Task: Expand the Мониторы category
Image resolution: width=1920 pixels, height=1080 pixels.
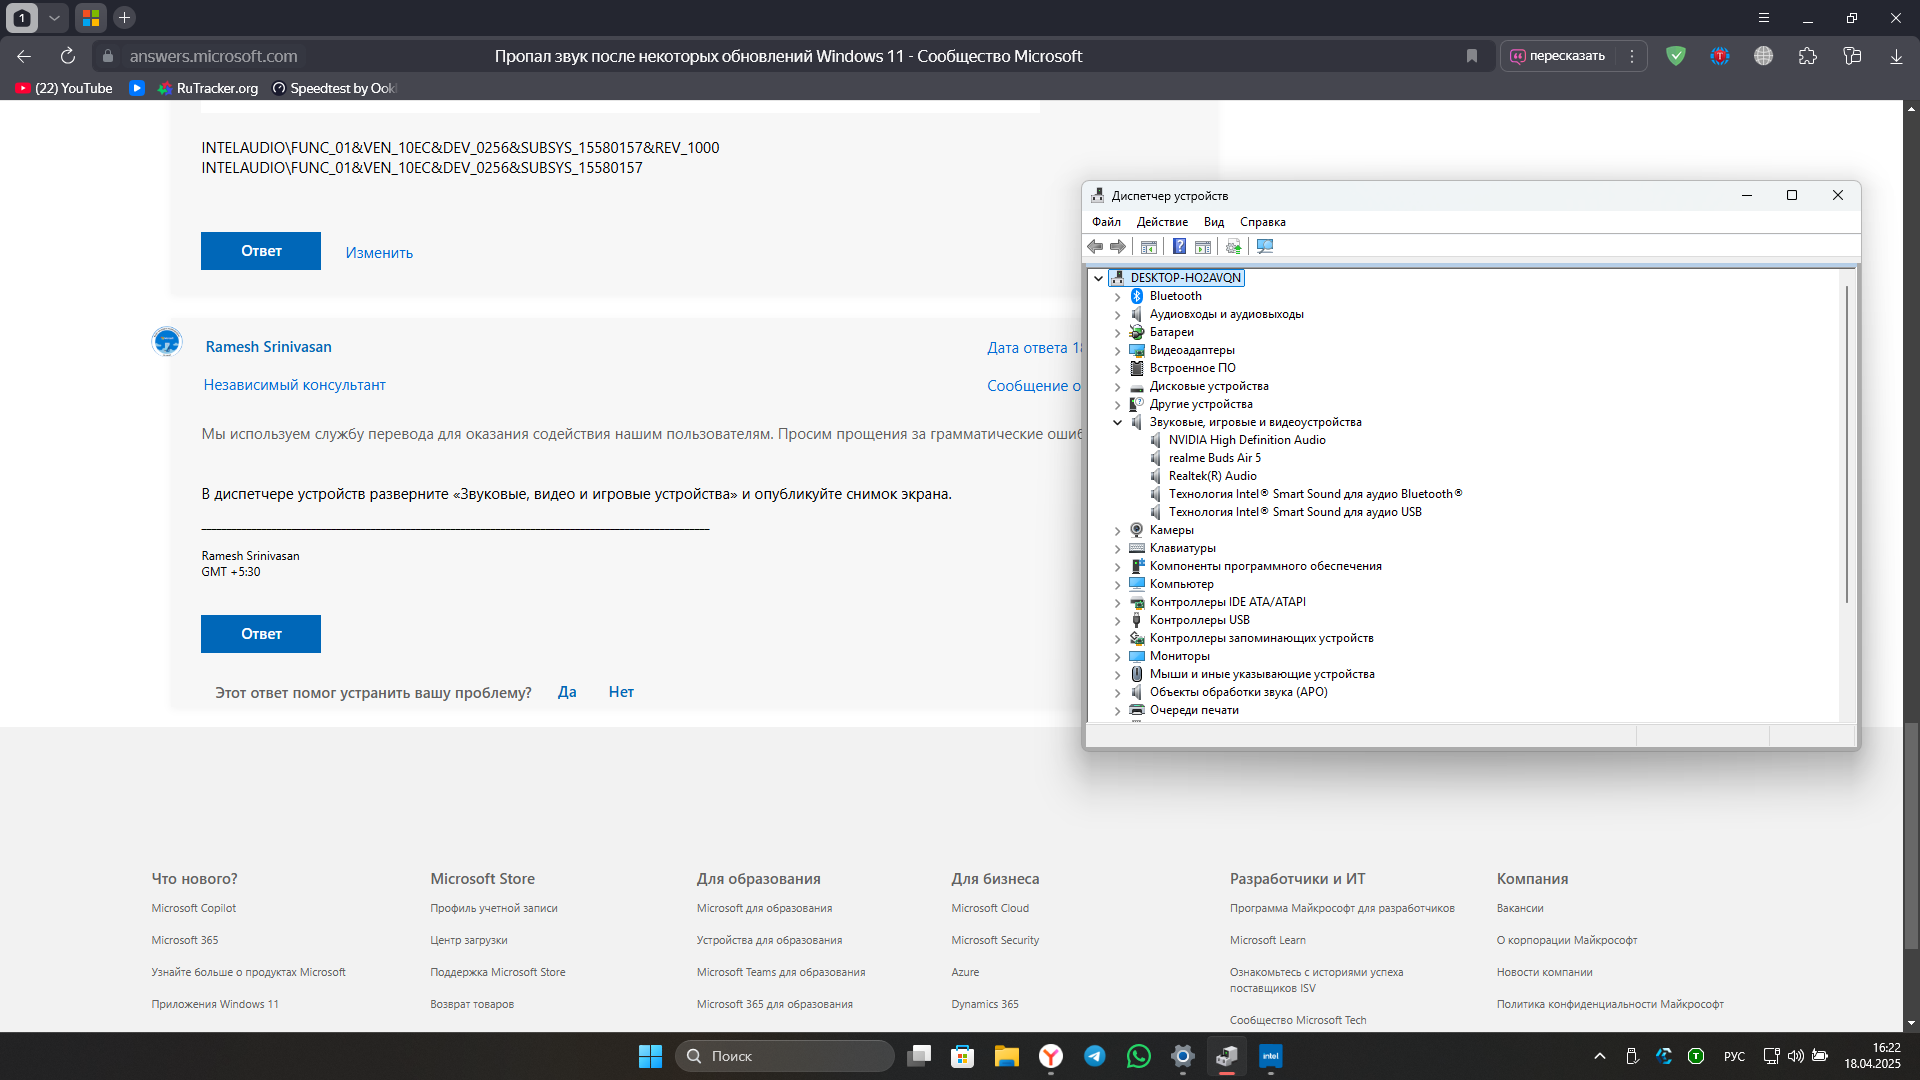Action: click(x=1118, y=656)
